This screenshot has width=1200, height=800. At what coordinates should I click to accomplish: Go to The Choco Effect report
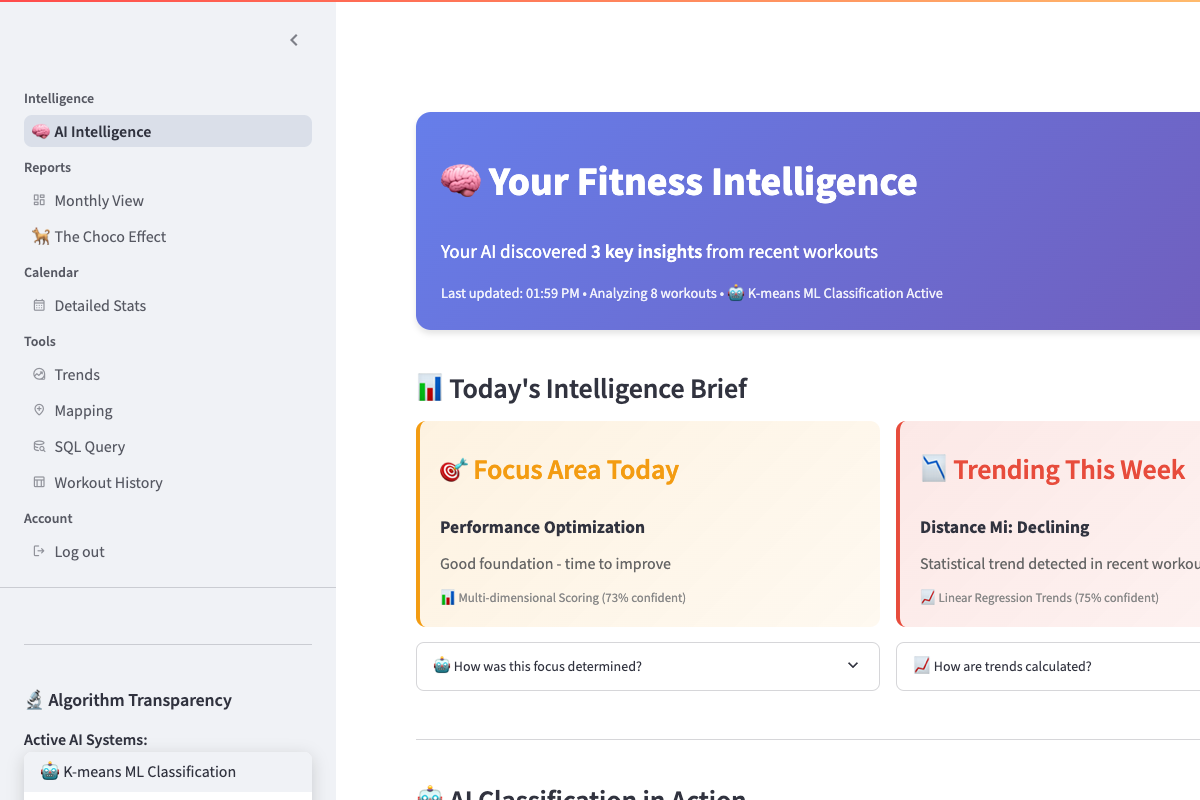click(110, 236)
